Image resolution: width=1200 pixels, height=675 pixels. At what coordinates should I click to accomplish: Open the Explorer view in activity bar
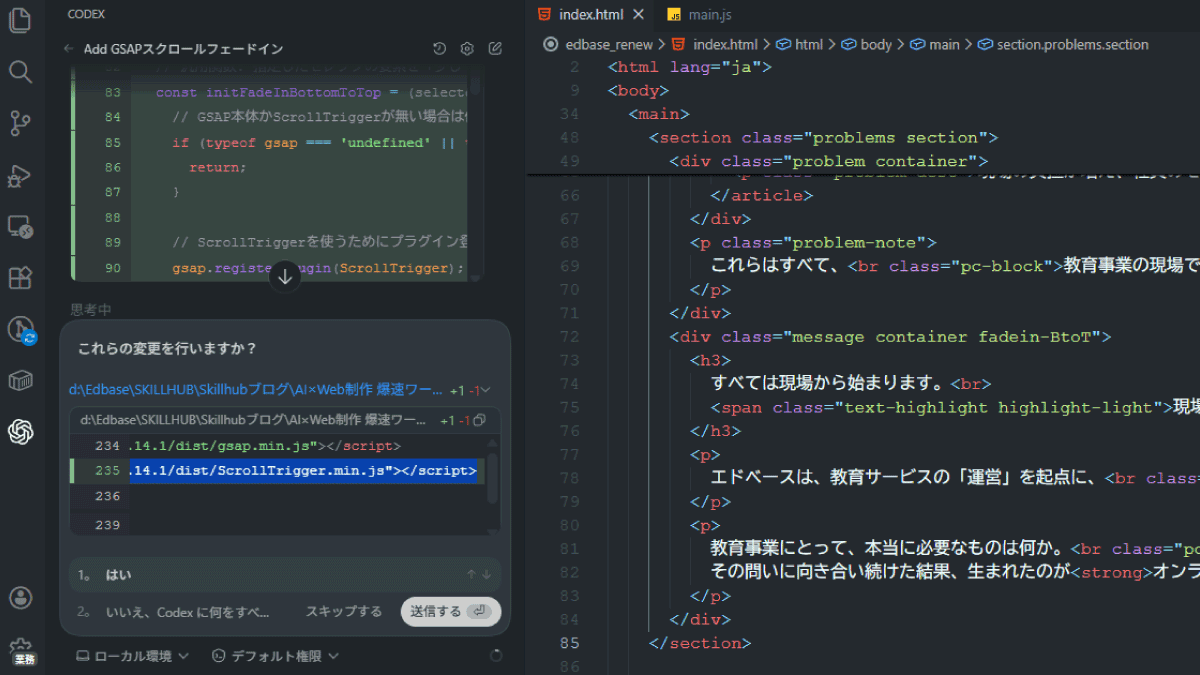pyautogui.click(x=20, y=20)
